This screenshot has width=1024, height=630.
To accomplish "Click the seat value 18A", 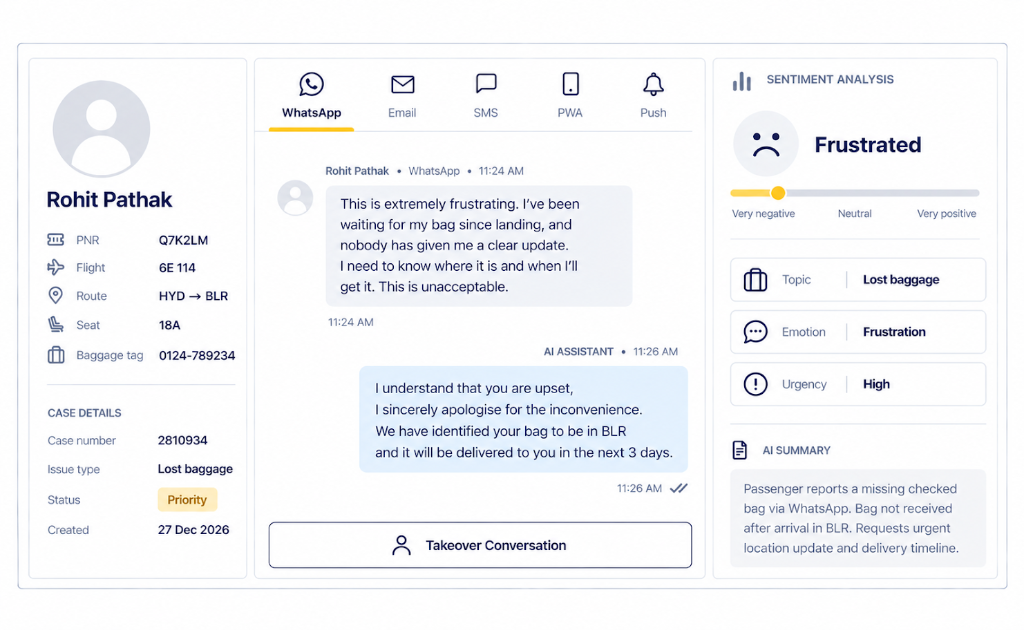I will (169, 325).
